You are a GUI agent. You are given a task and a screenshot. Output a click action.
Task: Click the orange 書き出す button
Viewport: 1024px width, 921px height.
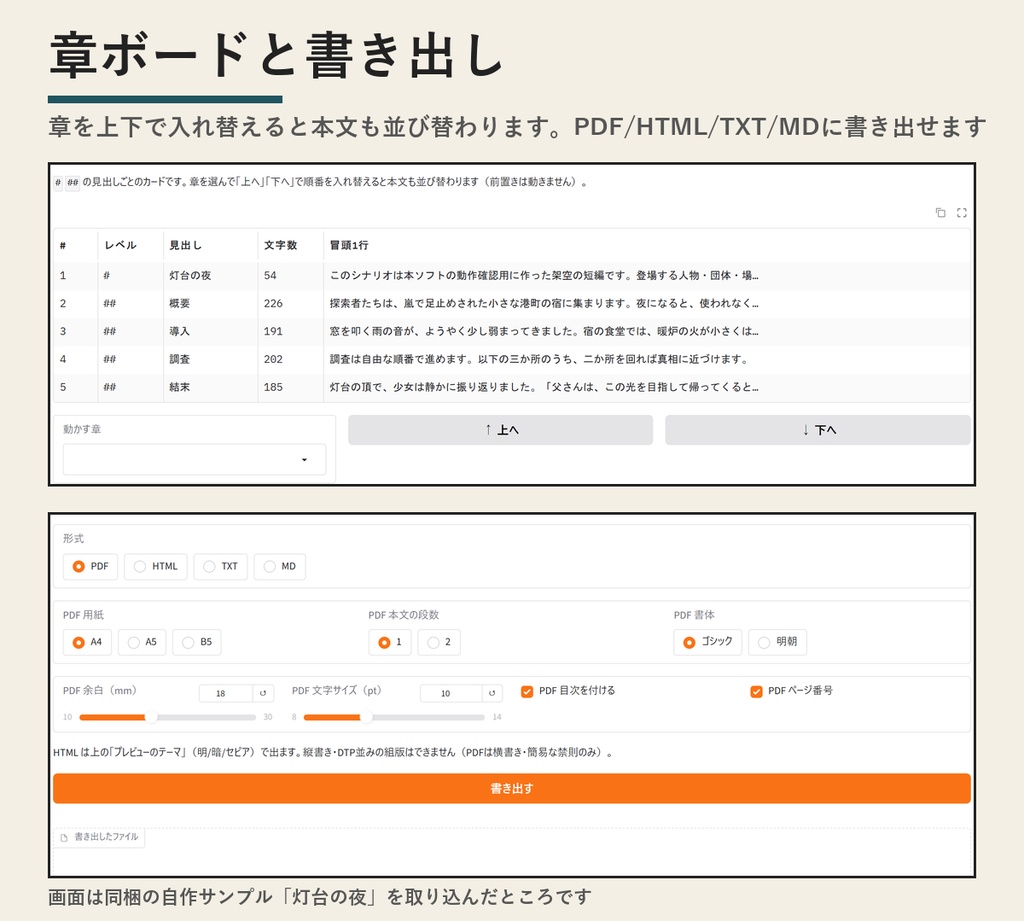click(512, 788)
